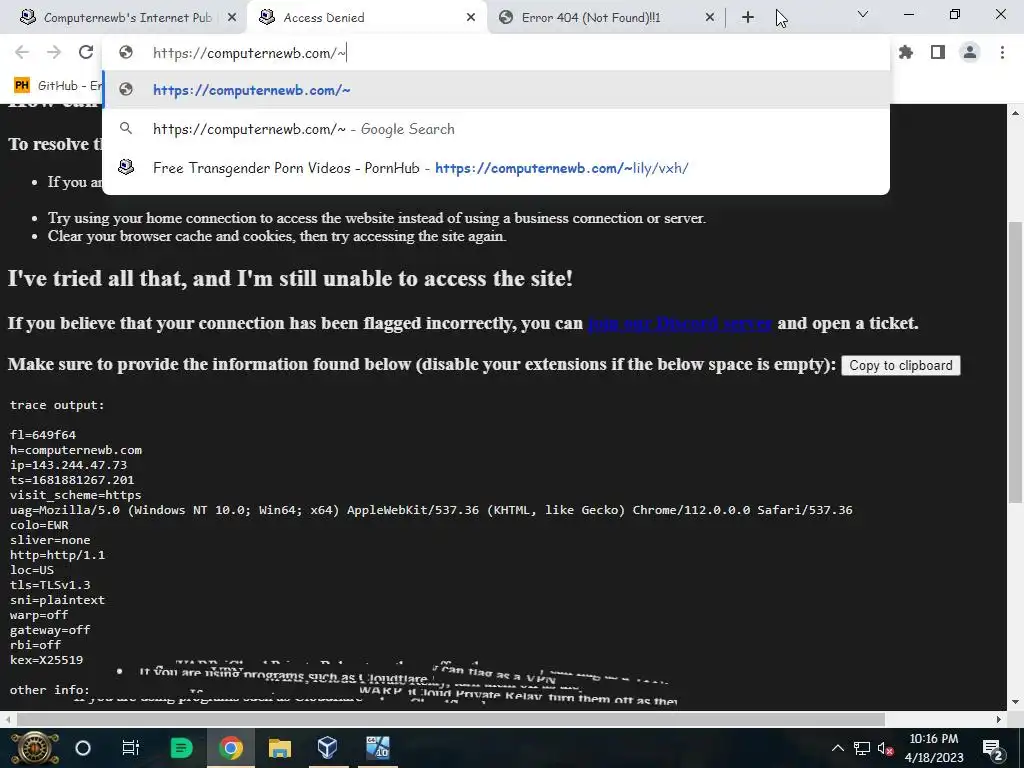1024x768 pixels.
Task: Open the notification center icon
Action: click(992, 748)
